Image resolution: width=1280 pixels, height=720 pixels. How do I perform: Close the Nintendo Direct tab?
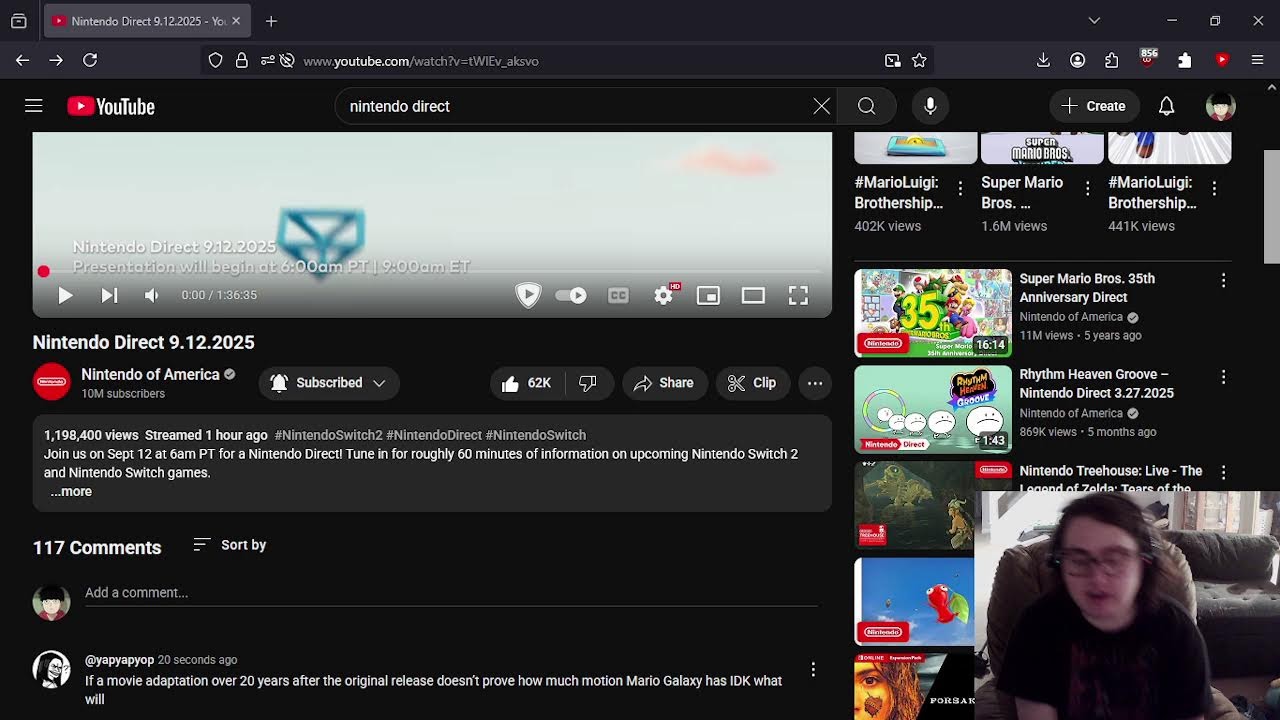236,21
